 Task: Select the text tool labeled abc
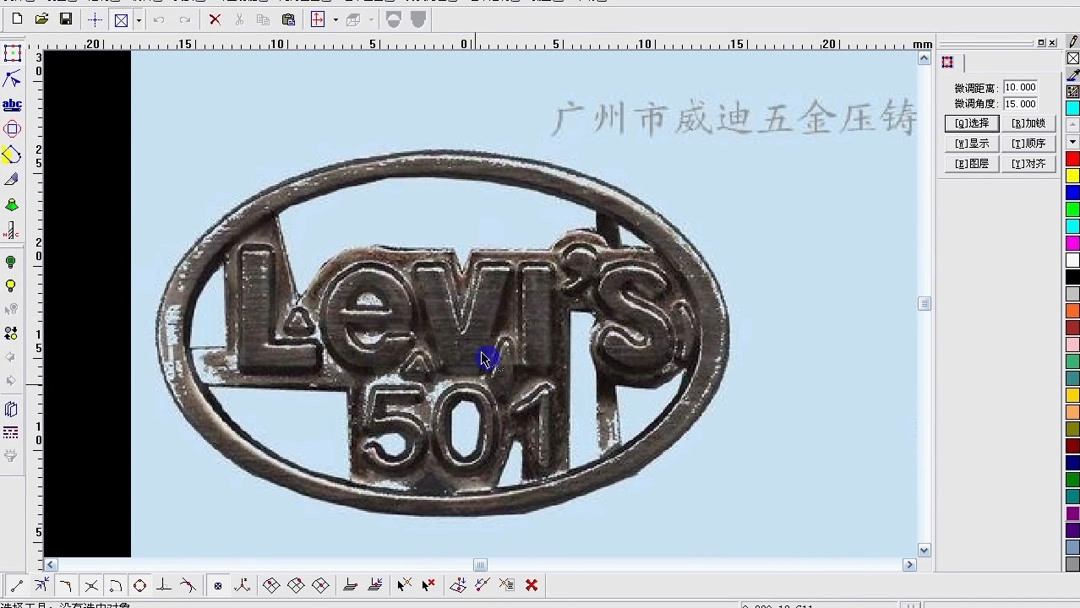coord(12,104)
